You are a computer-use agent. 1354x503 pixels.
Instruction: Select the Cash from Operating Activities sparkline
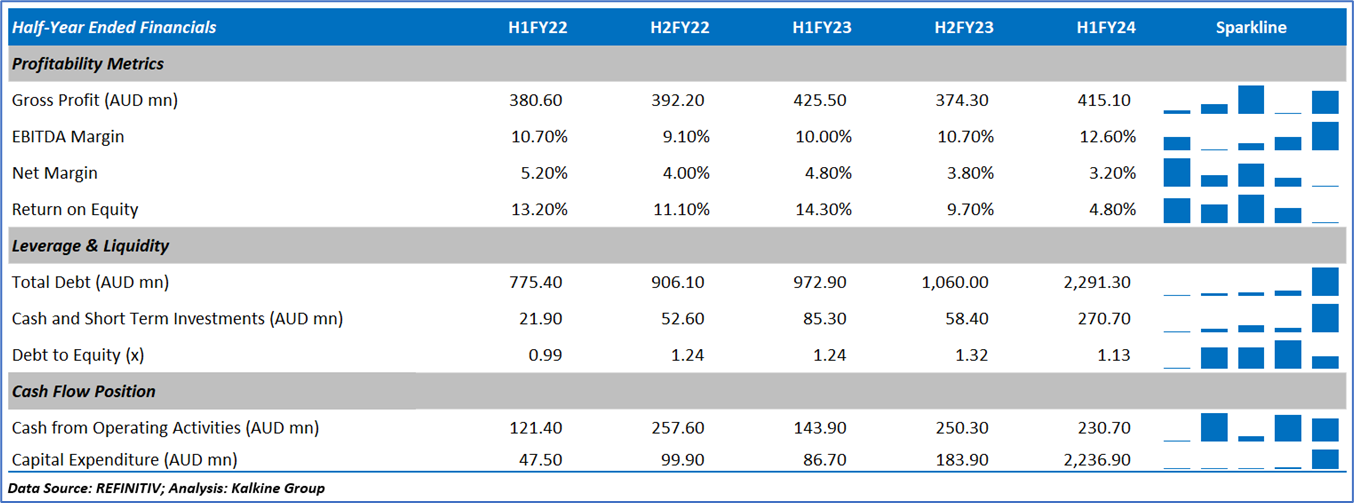click(x=1251, y=428)
